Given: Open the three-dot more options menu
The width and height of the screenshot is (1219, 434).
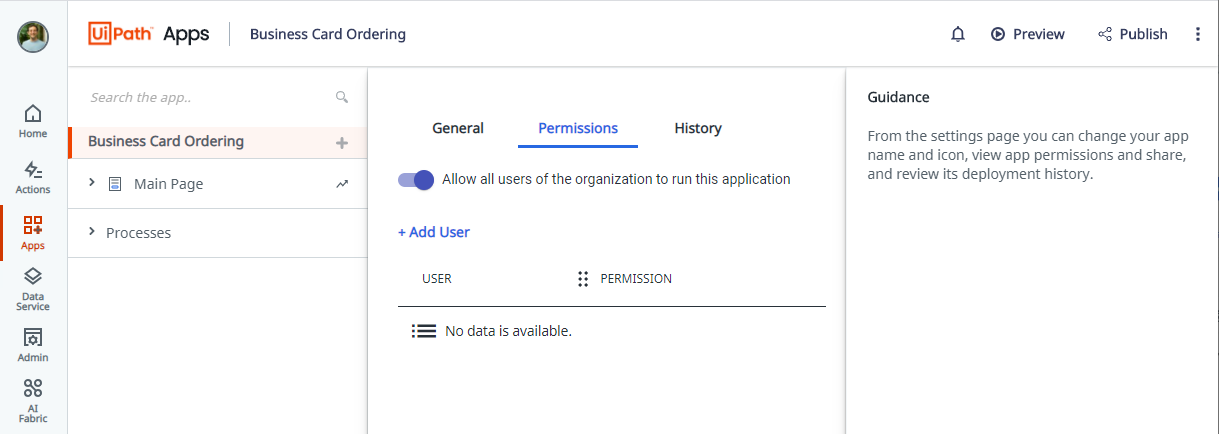Looking at the screenshot, I should (1198, 34).
